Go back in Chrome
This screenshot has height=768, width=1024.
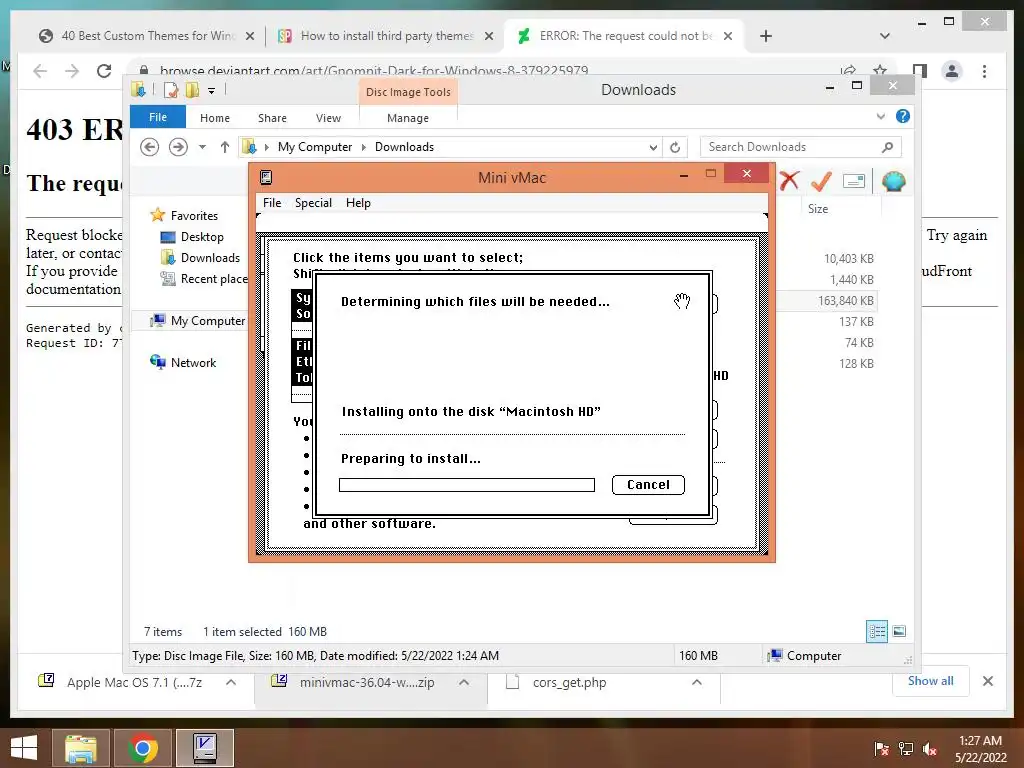click(40, 71)
